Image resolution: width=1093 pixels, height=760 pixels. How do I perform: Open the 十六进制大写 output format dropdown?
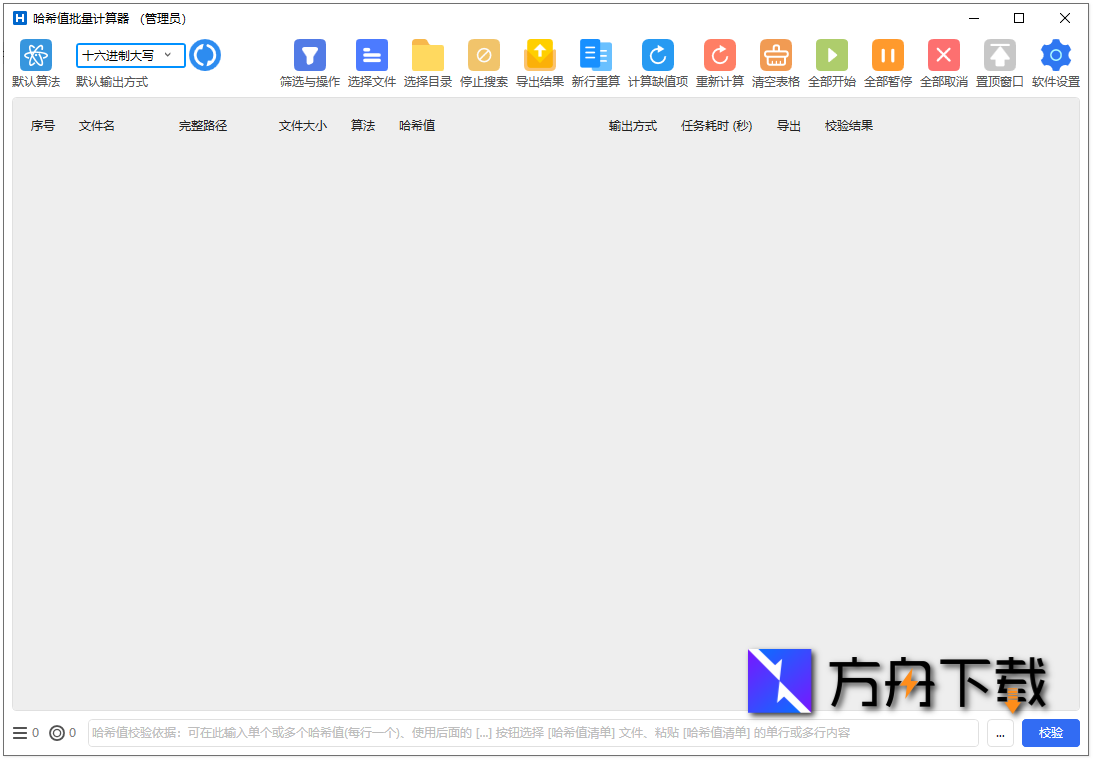[x=130, y=55]
